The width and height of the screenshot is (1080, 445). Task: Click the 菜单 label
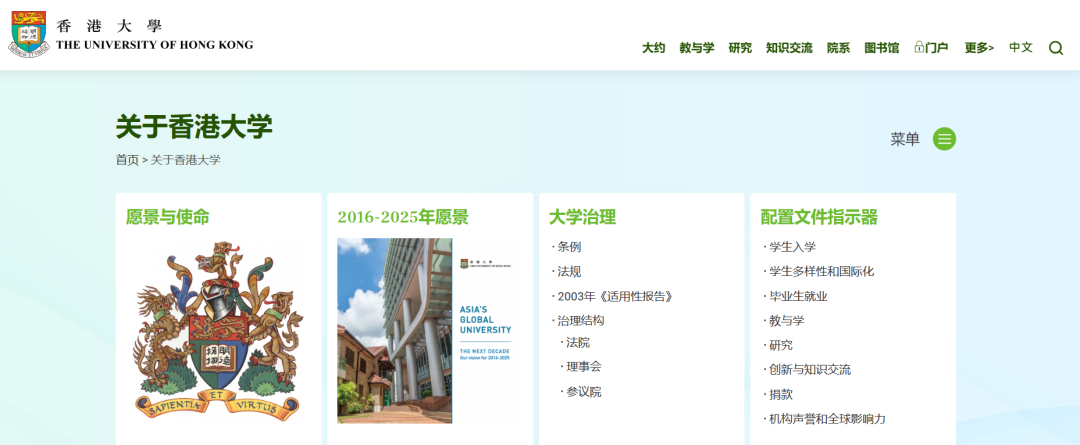pos(904,139)
